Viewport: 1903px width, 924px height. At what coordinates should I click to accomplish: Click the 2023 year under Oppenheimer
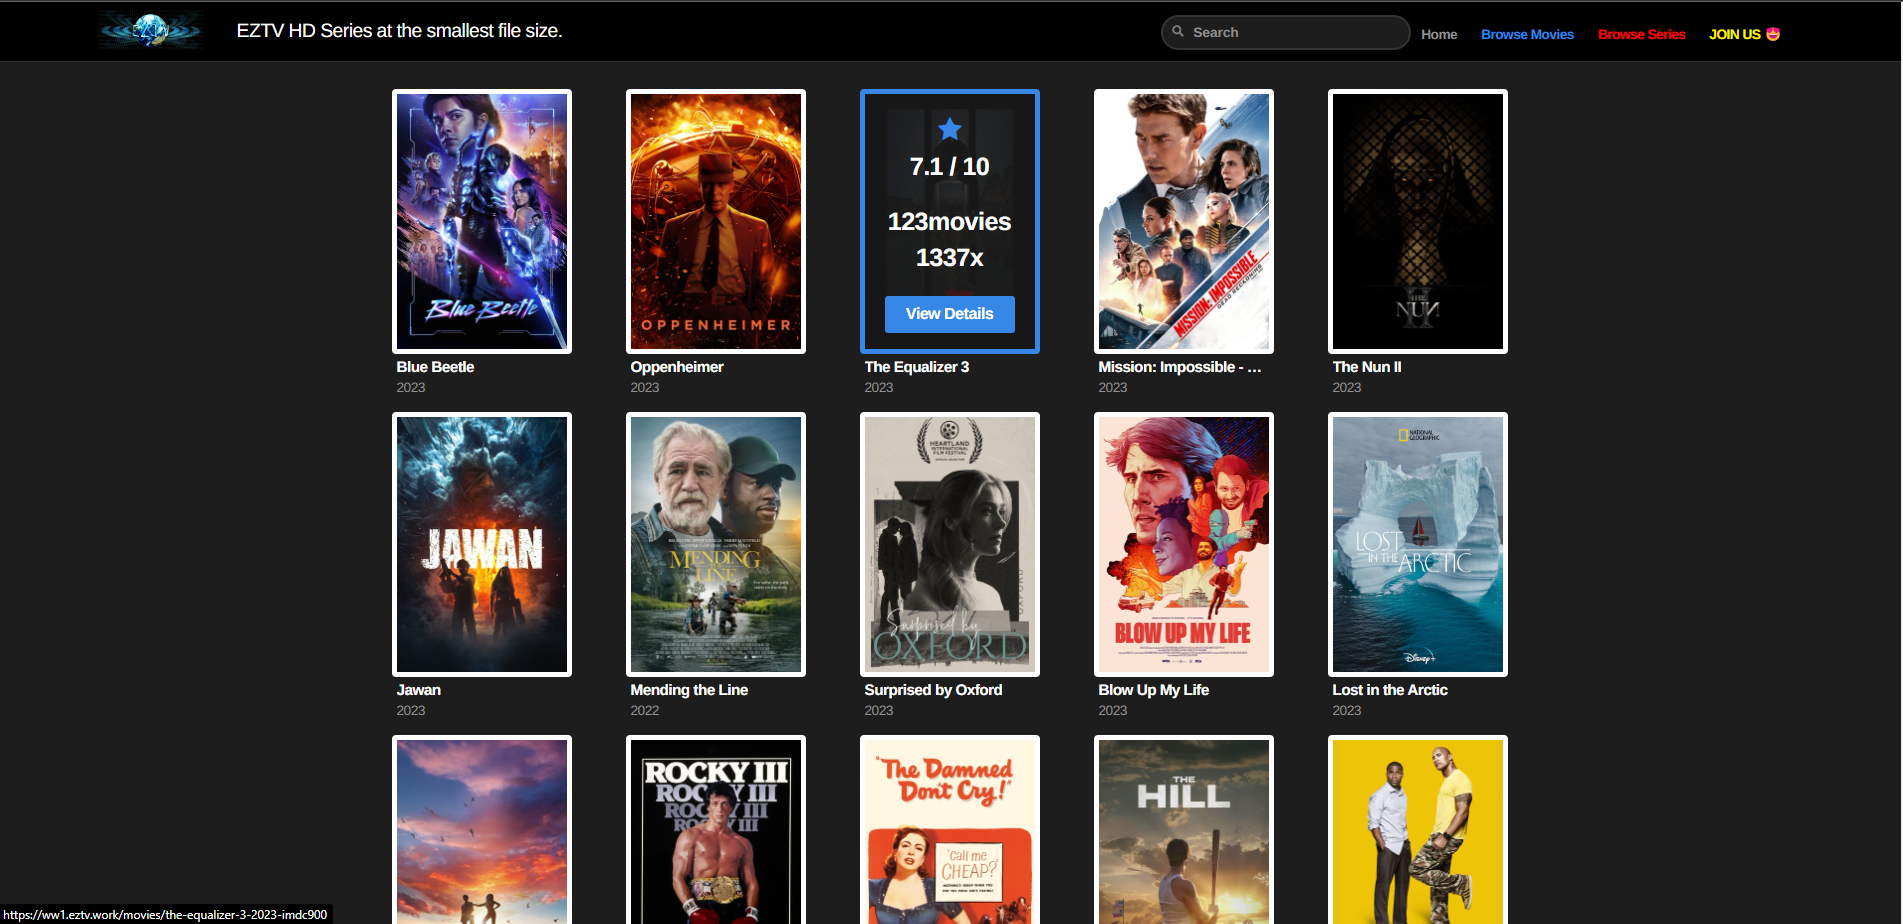(x=645, y=387)
